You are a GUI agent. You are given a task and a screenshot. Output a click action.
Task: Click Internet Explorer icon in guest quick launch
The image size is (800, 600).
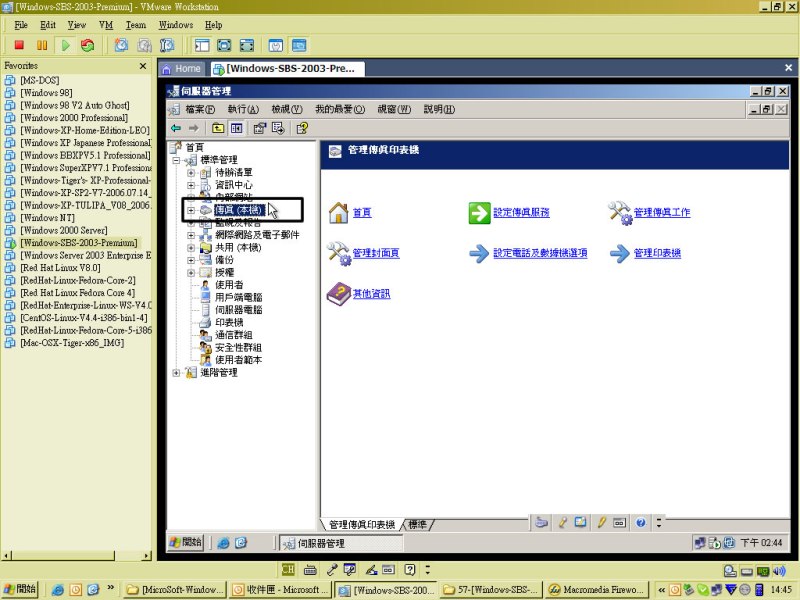(x=223, y=543)
